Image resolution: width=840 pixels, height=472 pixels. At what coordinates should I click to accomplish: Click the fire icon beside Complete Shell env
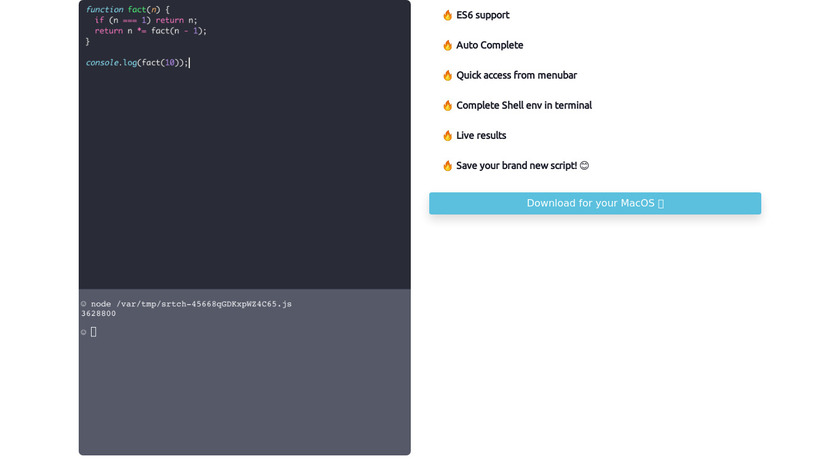click(447, 105)
